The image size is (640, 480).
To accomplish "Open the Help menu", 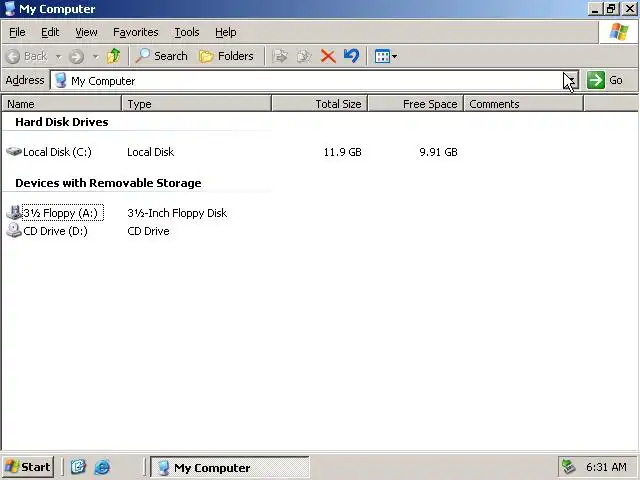I will point(225,32).
